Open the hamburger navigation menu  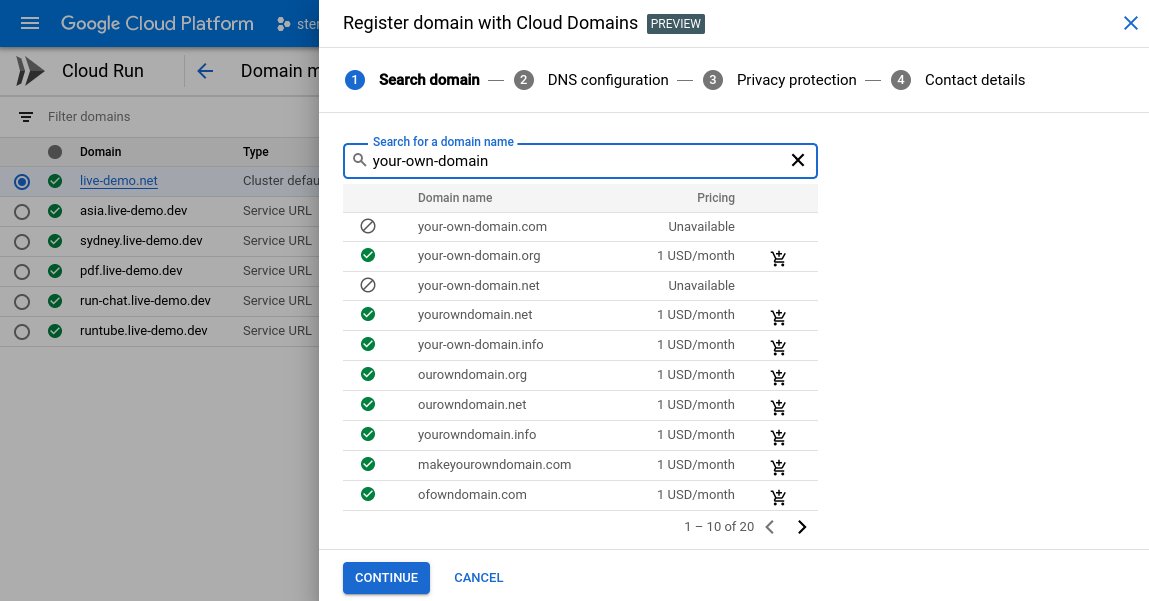click(x=30, y=23)
